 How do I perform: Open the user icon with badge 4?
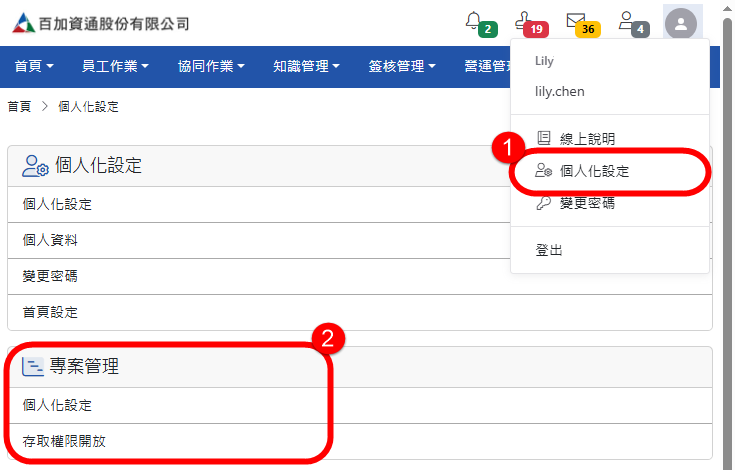coord(634,24)
